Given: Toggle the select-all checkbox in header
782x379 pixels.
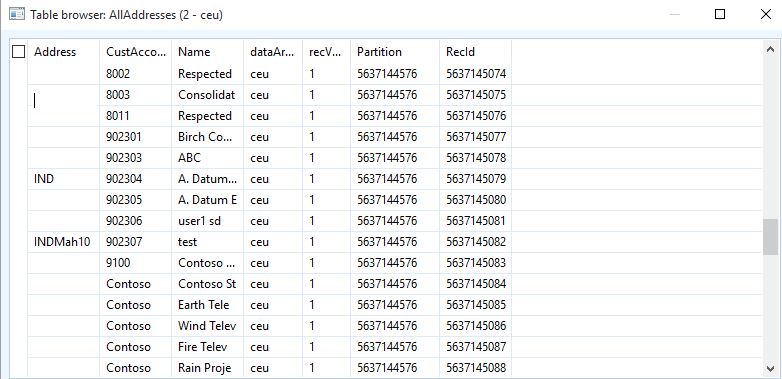Looking at the screenshot, I should (x=18, y=51).
